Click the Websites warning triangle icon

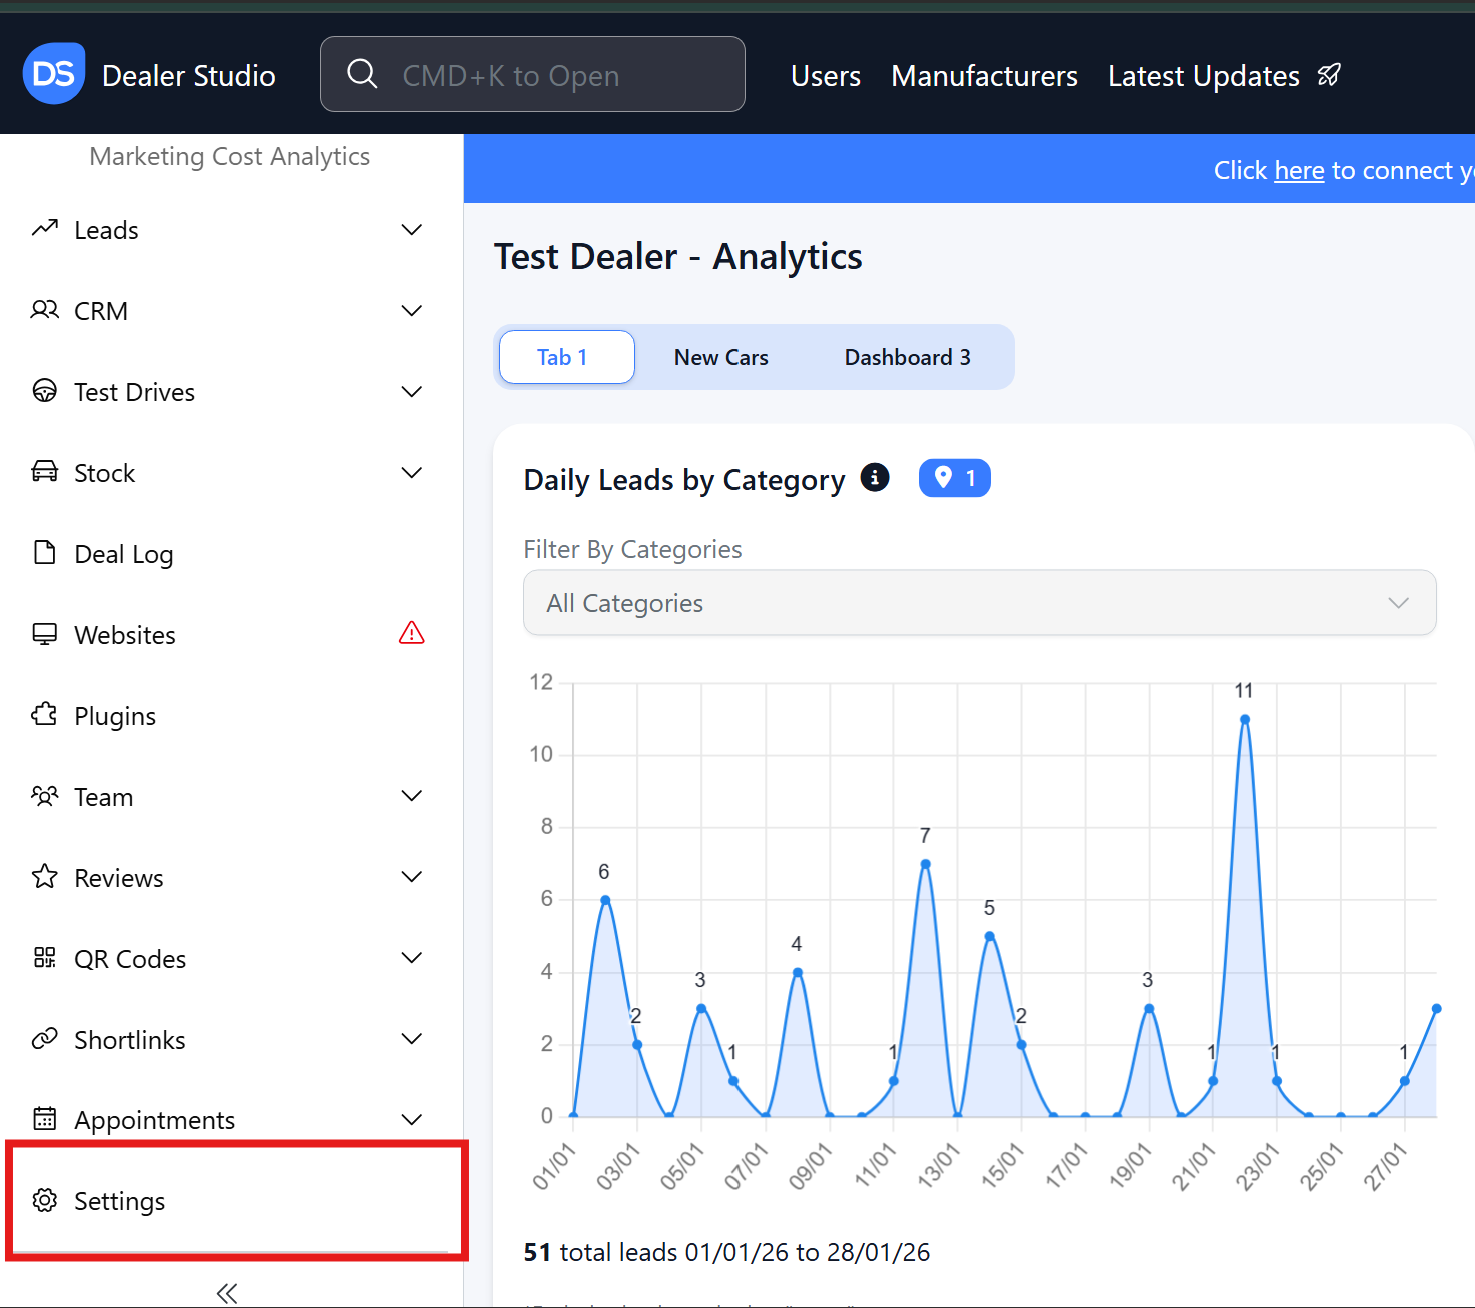coord(411,633)
